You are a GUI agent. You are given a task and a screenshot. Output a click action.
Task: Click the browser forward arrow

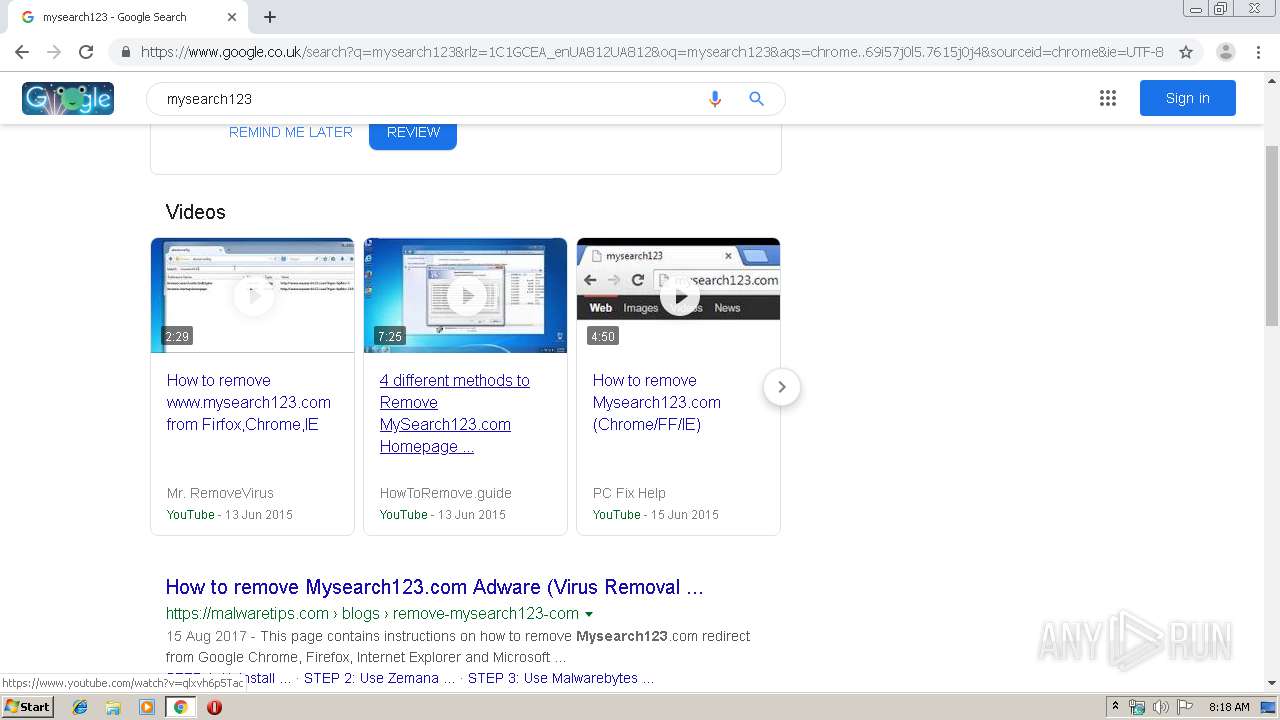click(54, 52)
